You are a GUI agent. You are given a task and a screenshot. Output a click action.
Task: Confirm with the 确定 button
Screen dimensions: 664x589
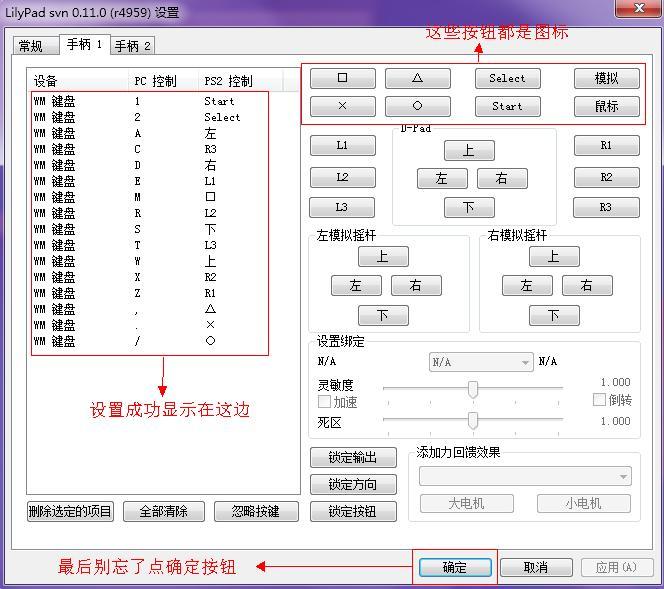[455, 567]
